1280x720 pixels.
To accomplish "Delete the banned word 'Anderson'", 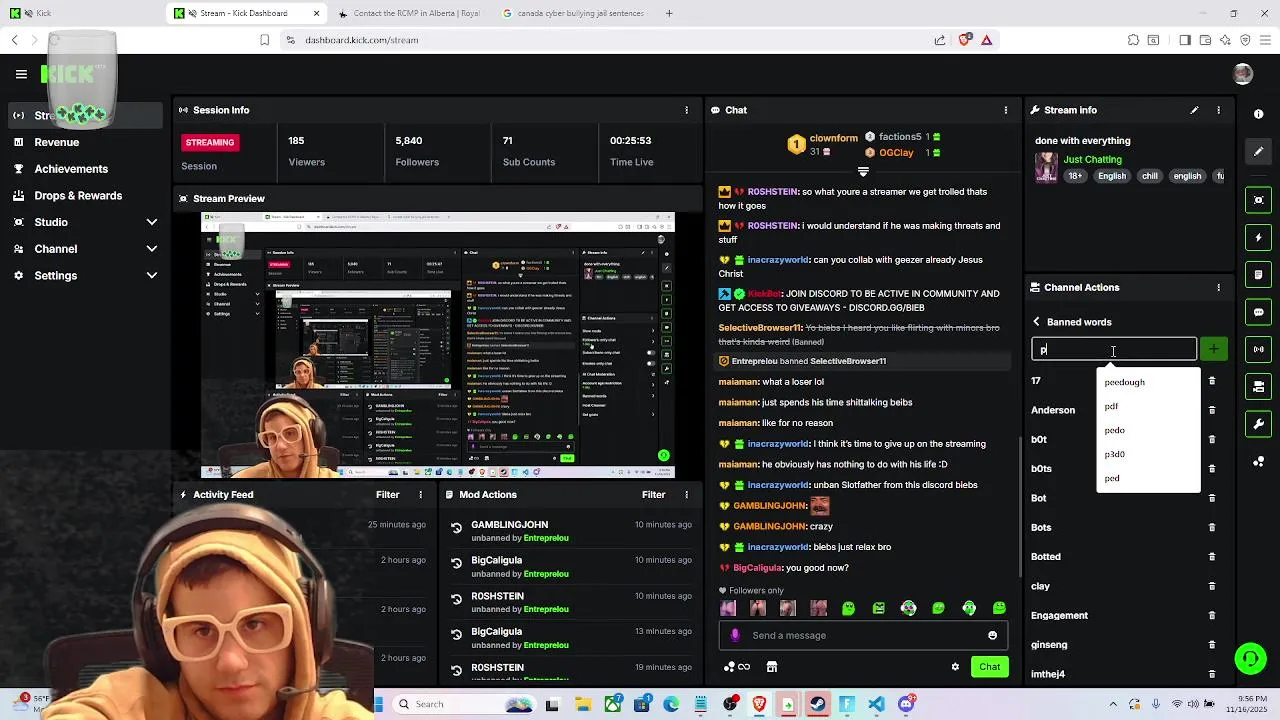I will (1212, 410).
